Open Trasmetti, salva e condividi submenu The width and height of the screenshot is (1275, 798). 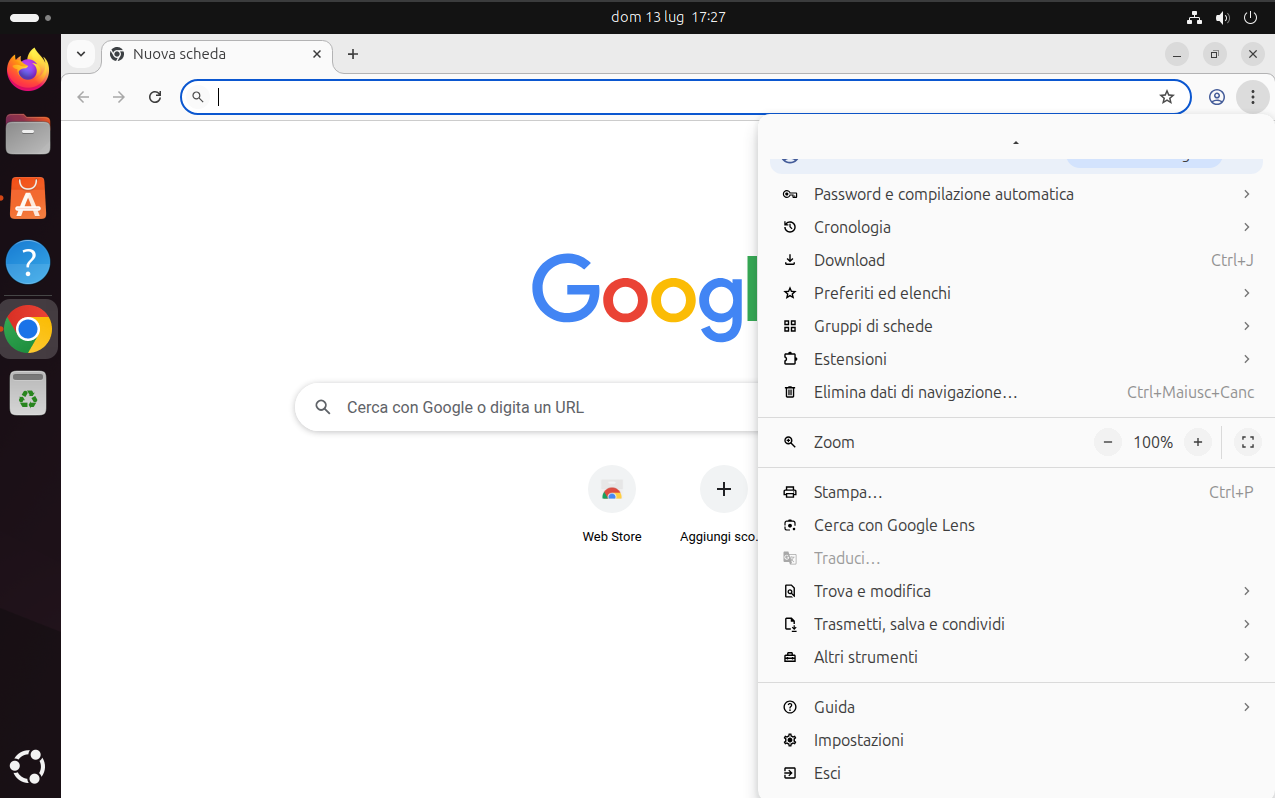click(1016, 624)
